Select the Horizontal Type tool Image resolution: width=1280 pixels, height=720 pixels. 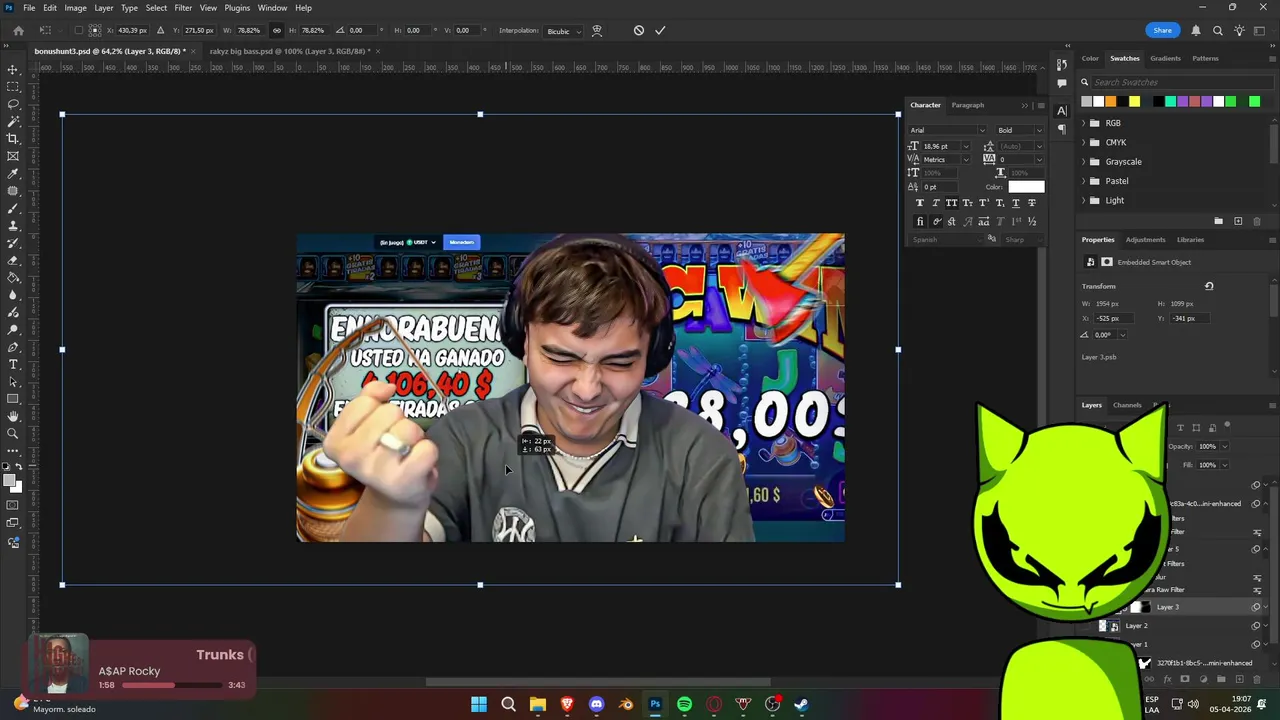point(13,364)
